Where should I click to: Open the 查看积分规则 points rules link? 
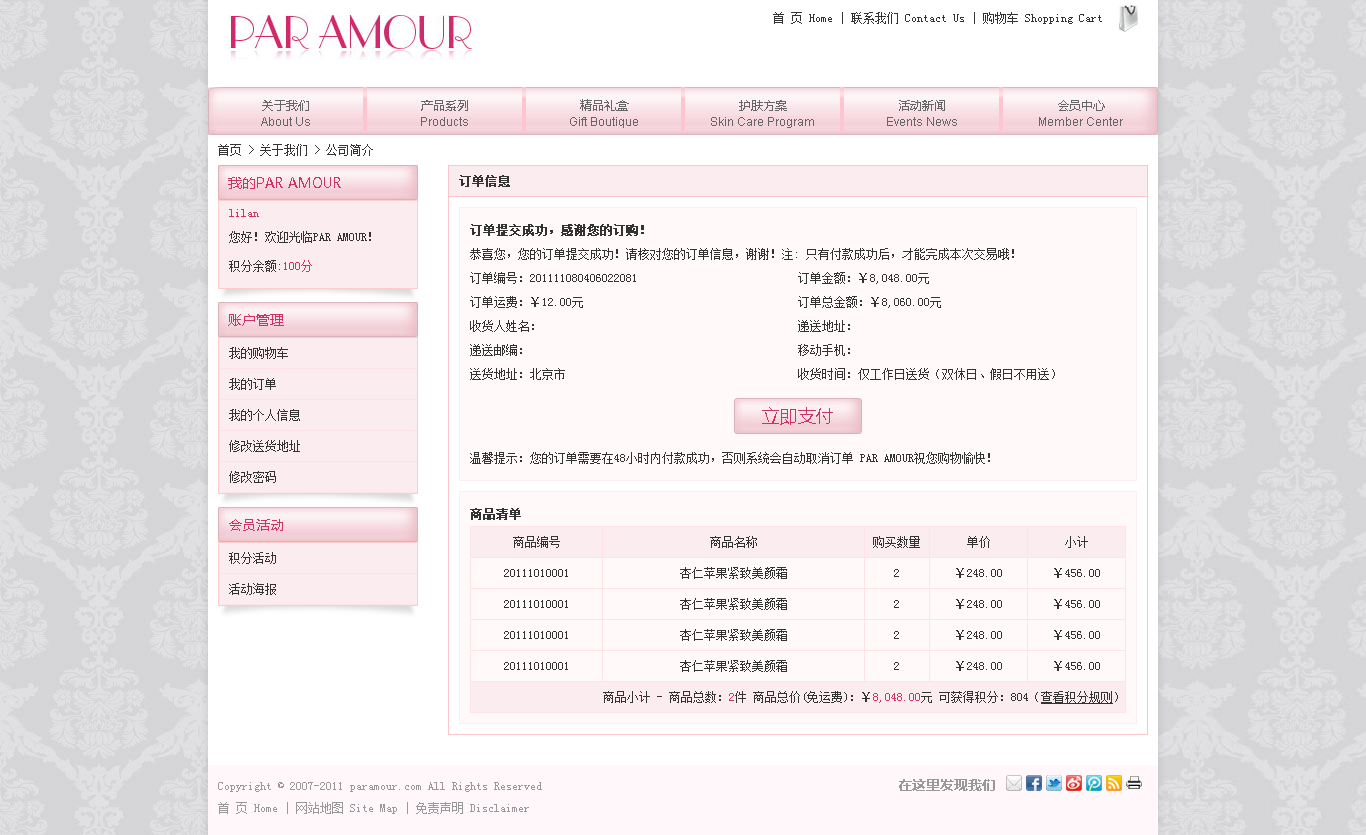point(1076,697)
